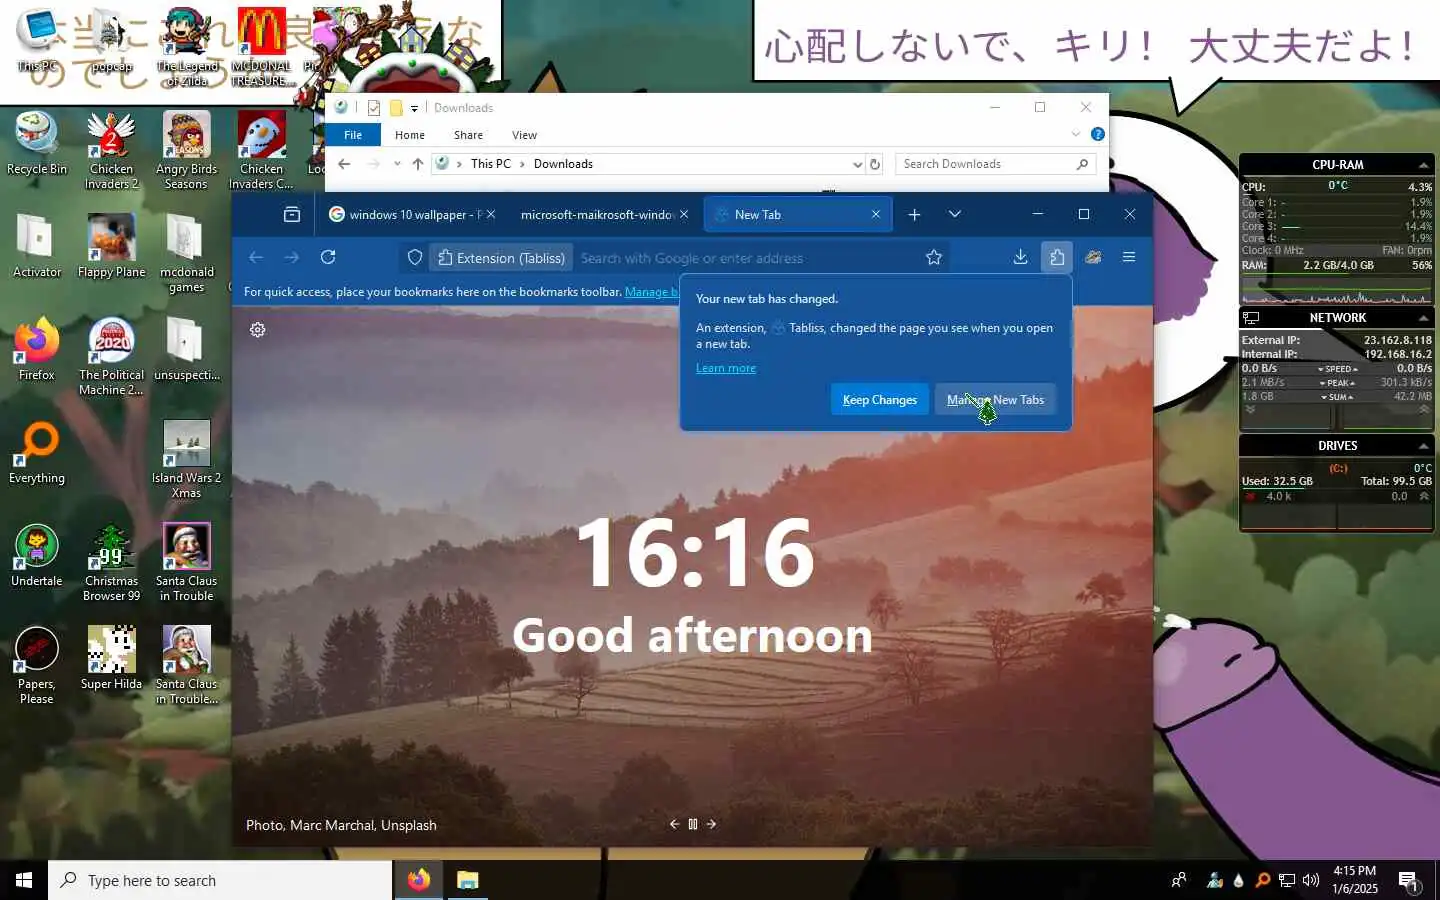Image resolution: width=1440 pixels, height=900 pixels.
Task: Open Explorer help question mark icon
Action: pyautogui.click(x=1097, y=134)
